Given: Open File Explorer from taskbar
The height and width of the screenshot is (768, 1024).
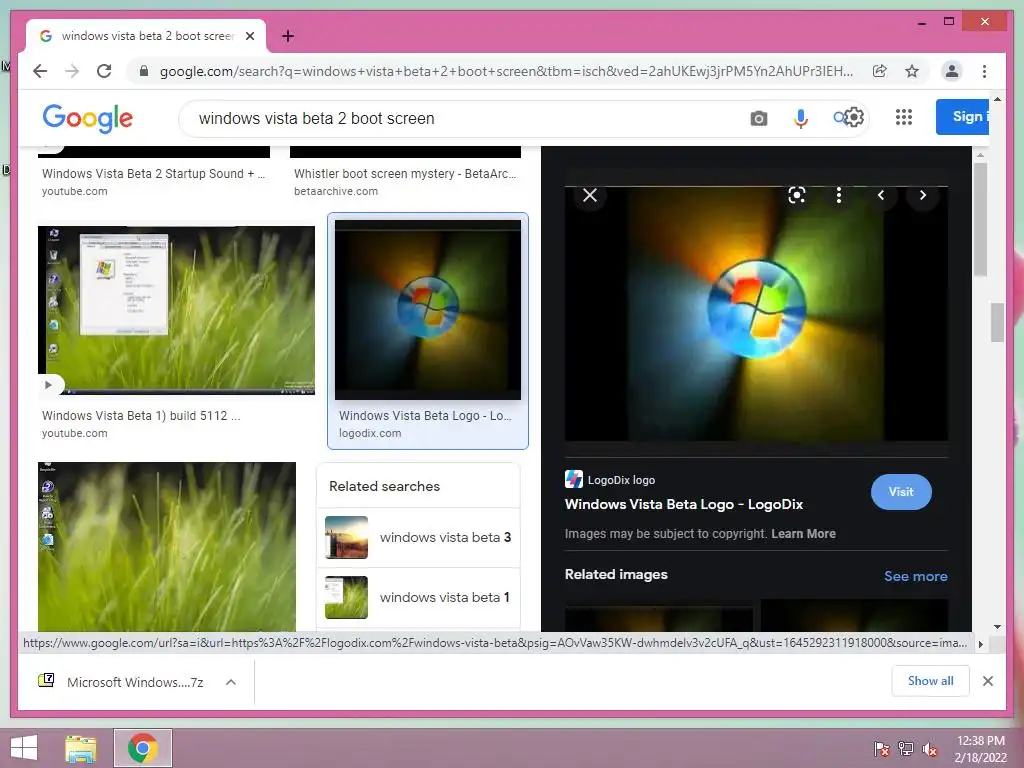Looking at the screenshot, I should (x=81, y=748).
